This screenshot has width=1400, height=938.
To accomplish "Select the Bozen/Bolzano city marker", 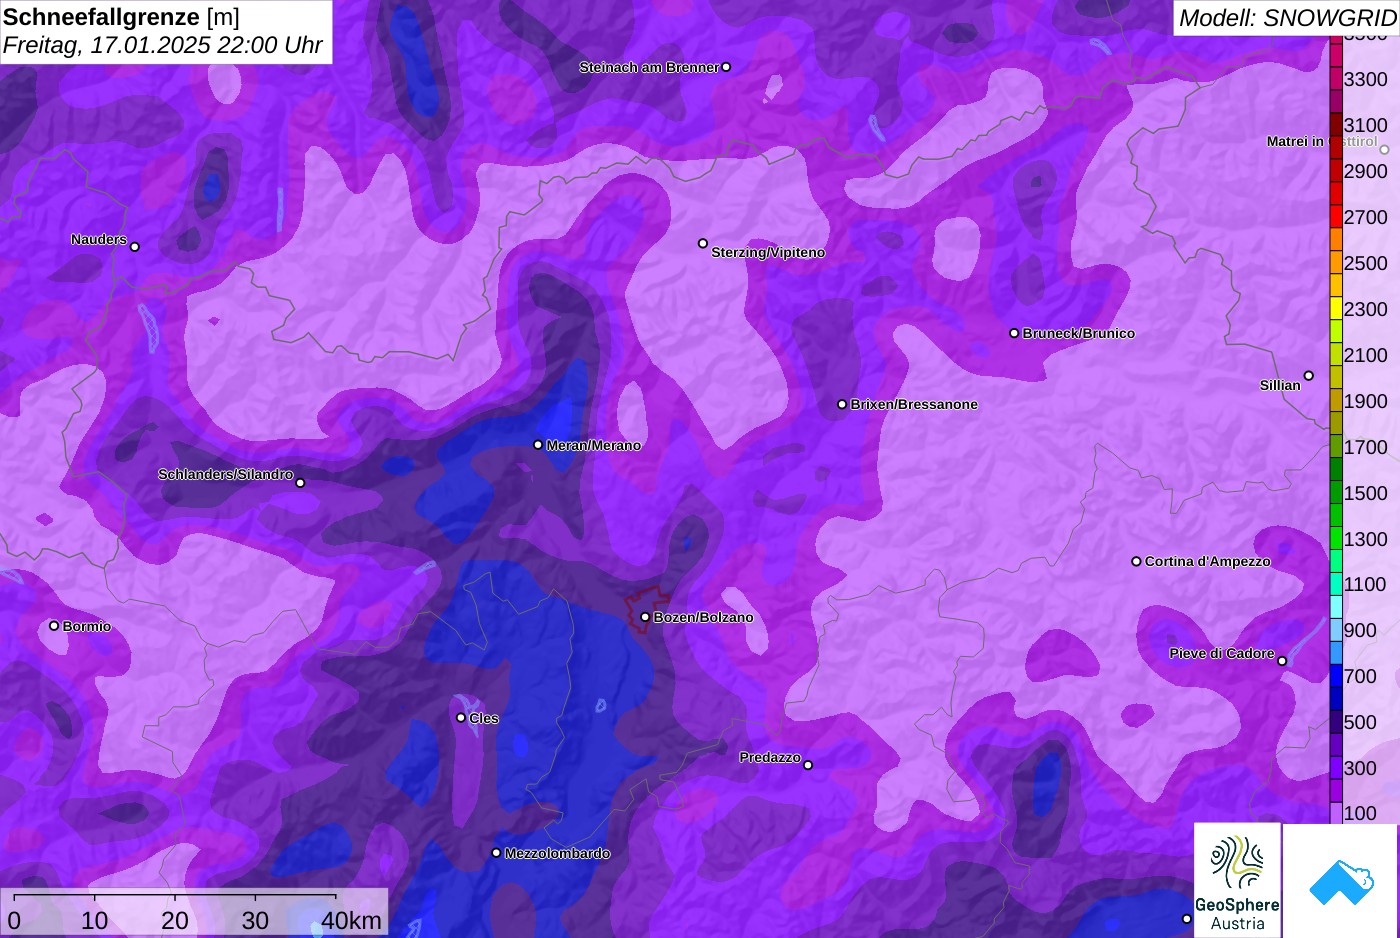I will click(645, 617).
